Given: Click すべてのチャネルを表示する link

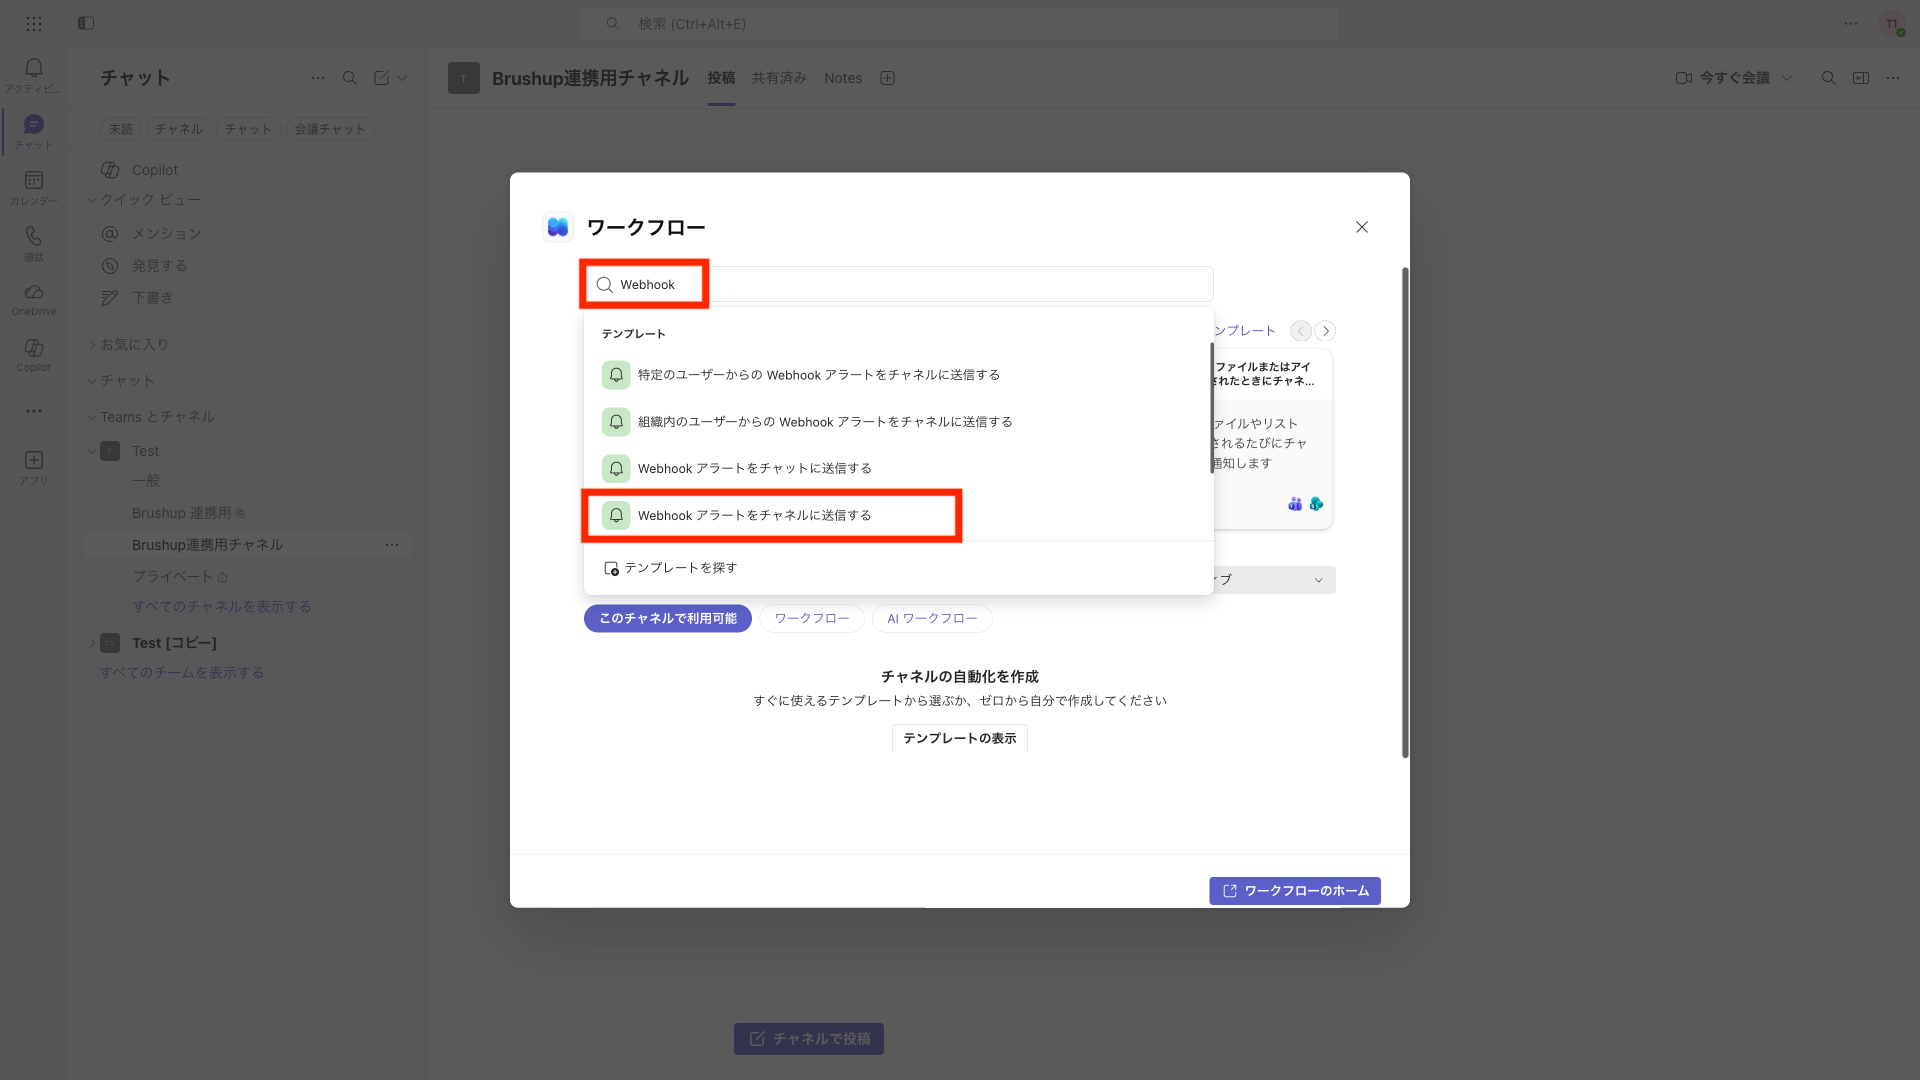Looking at the screenshot, I should tap(222, 607).
